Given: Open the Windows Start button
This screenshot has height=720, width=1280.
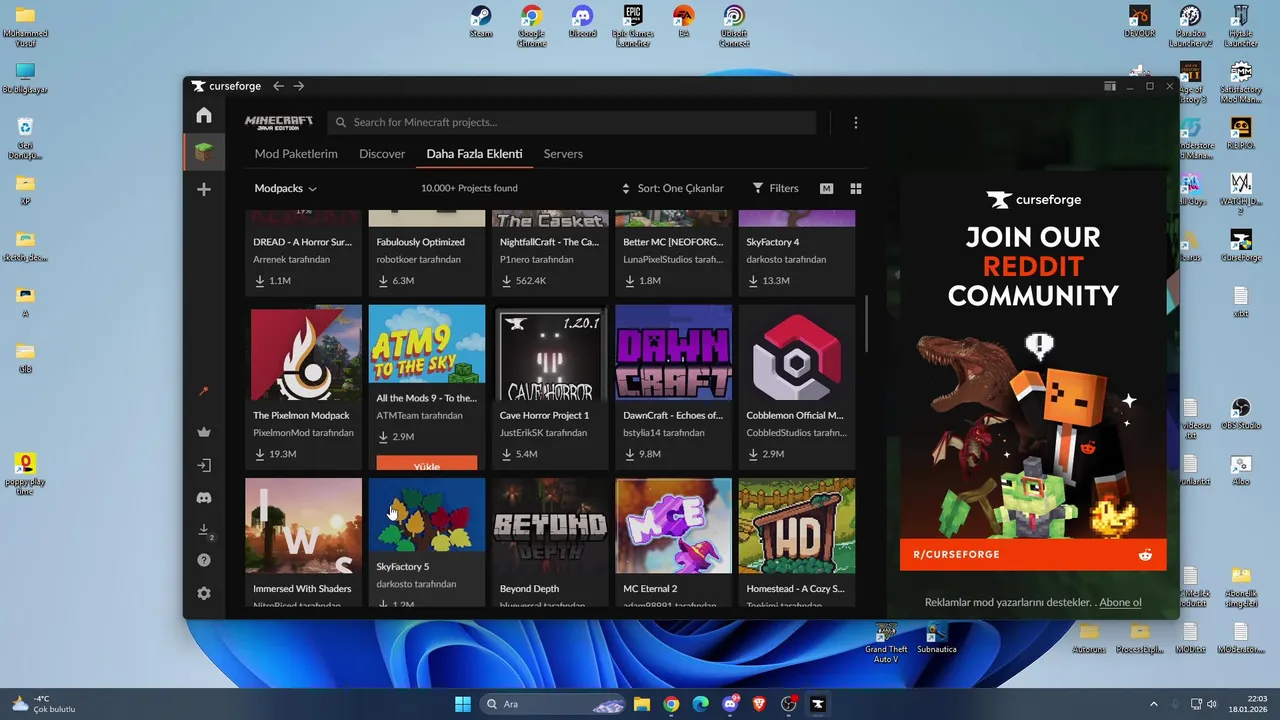Looking at the screenshot, I should click(x=462, y=704).
